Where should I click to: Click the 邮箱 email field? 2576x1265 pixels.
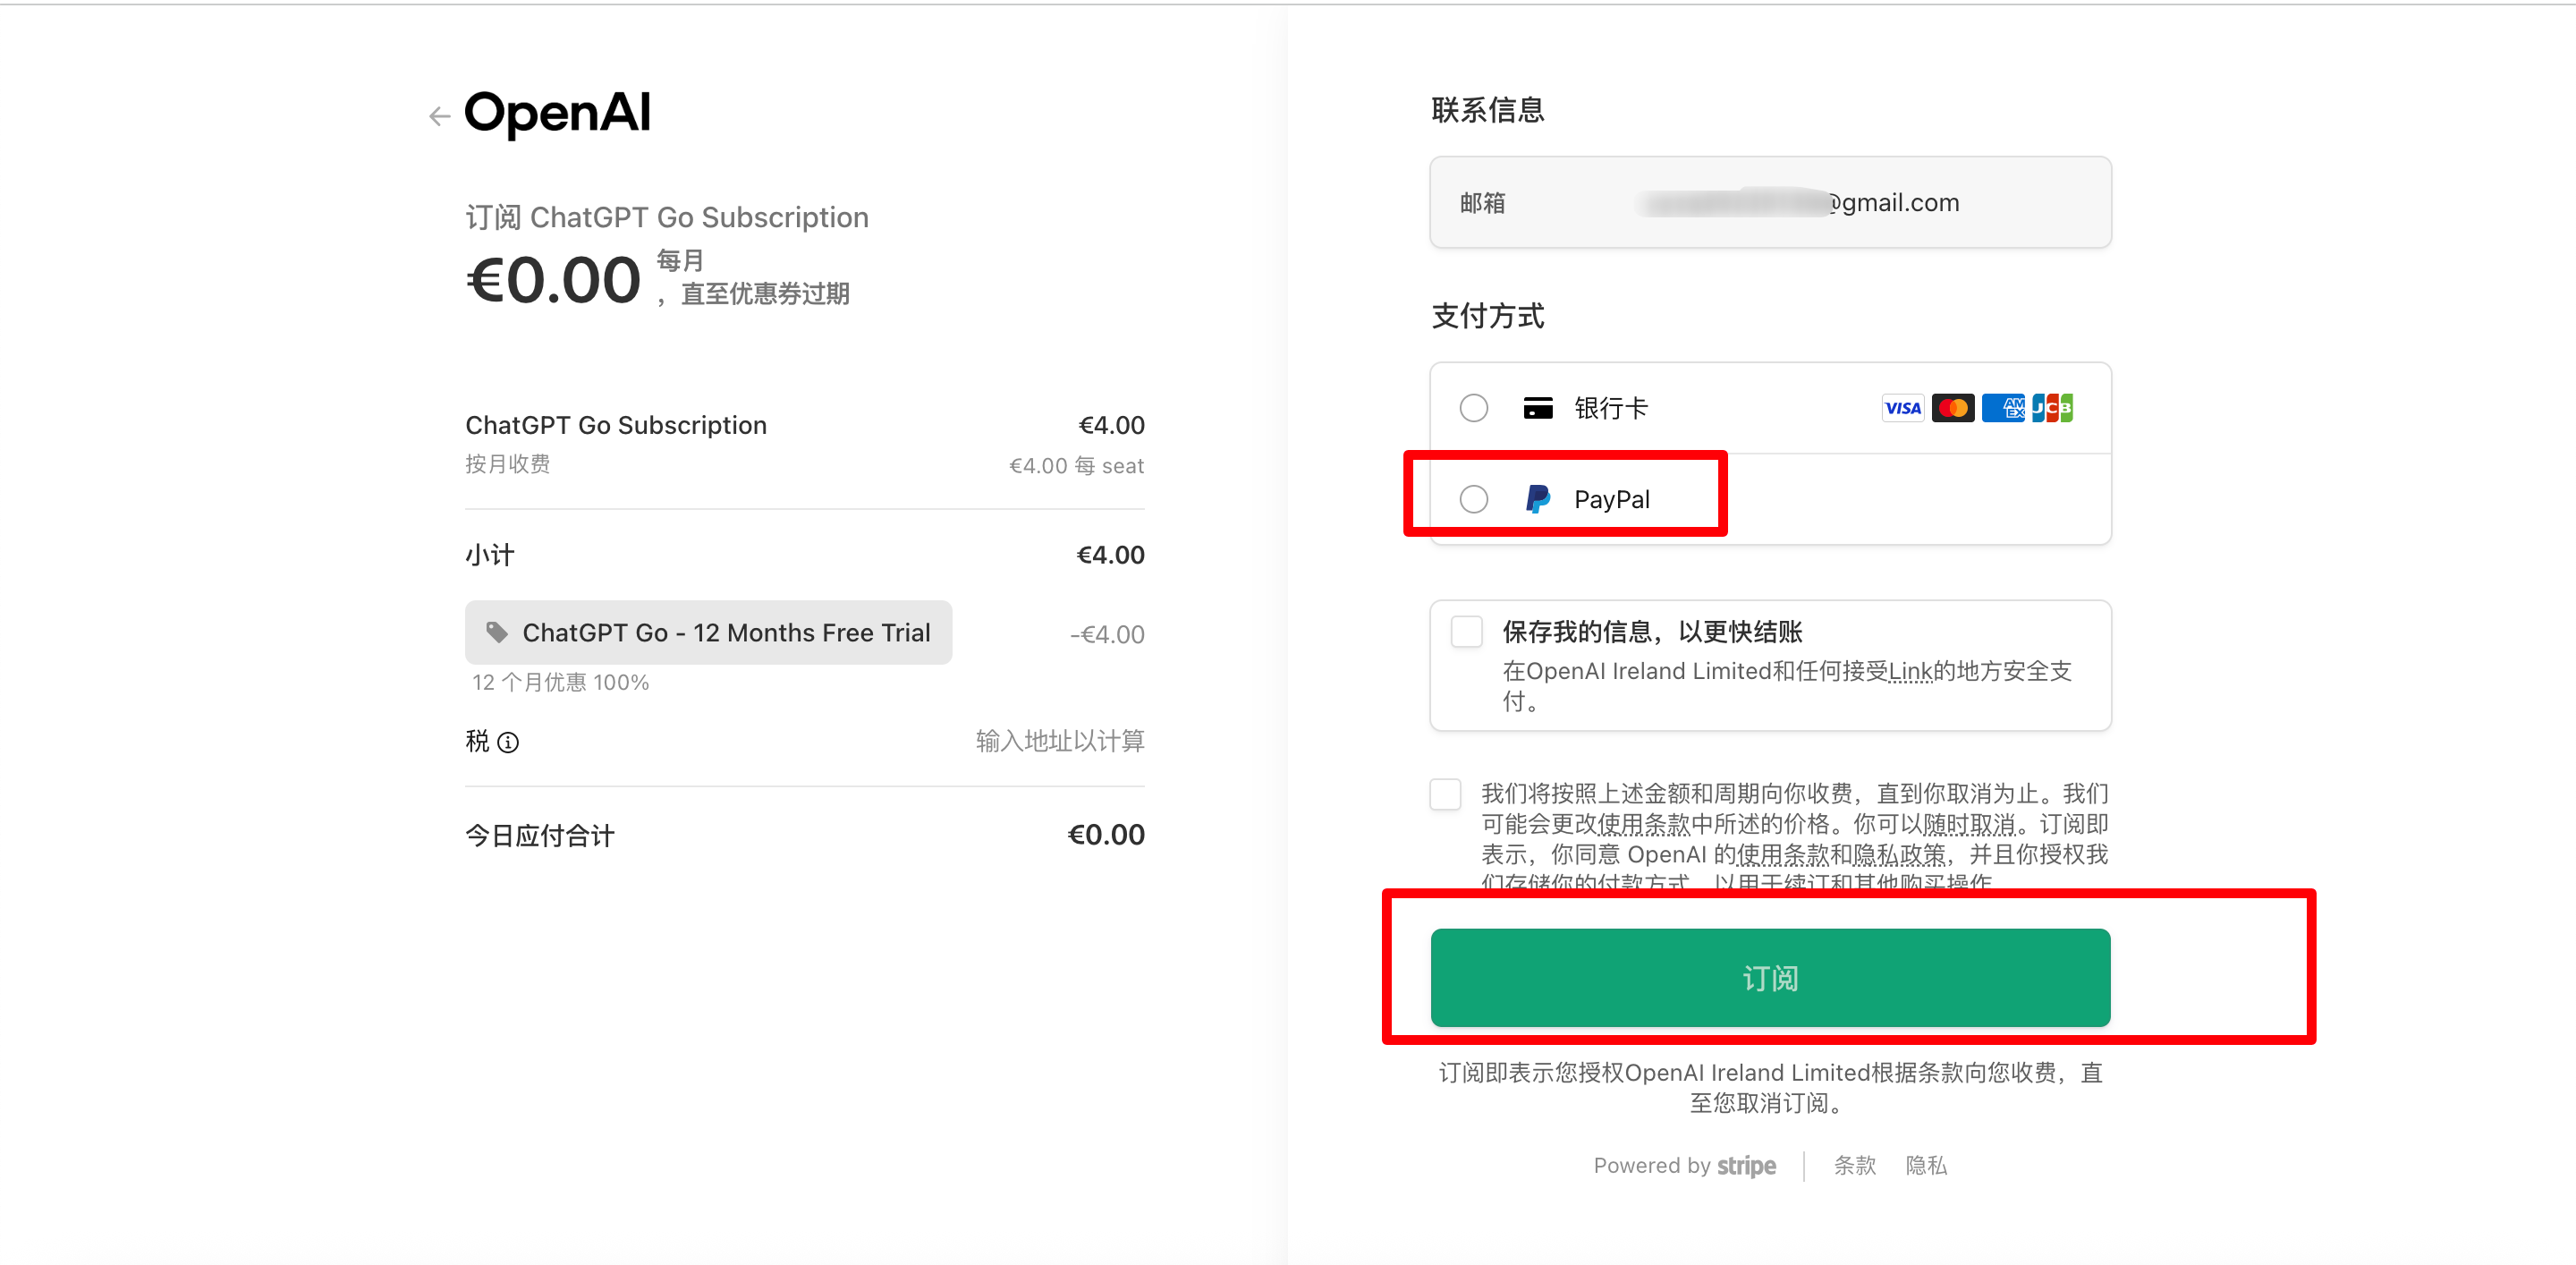pyautogui.click(x=1770, y=202)
